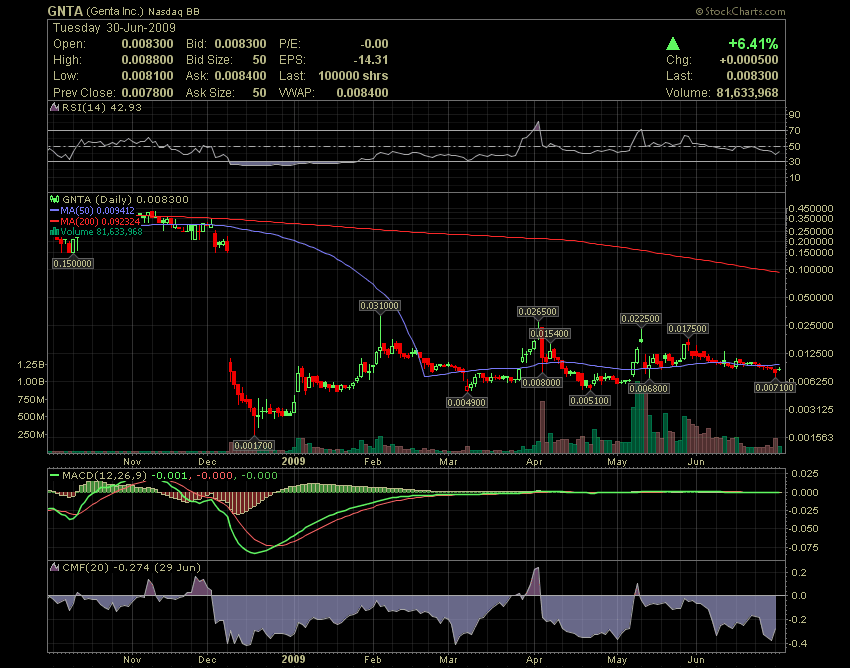Click the MA(200) 0.092324 legend text
The image size is (850, 668).
point(100,221)
